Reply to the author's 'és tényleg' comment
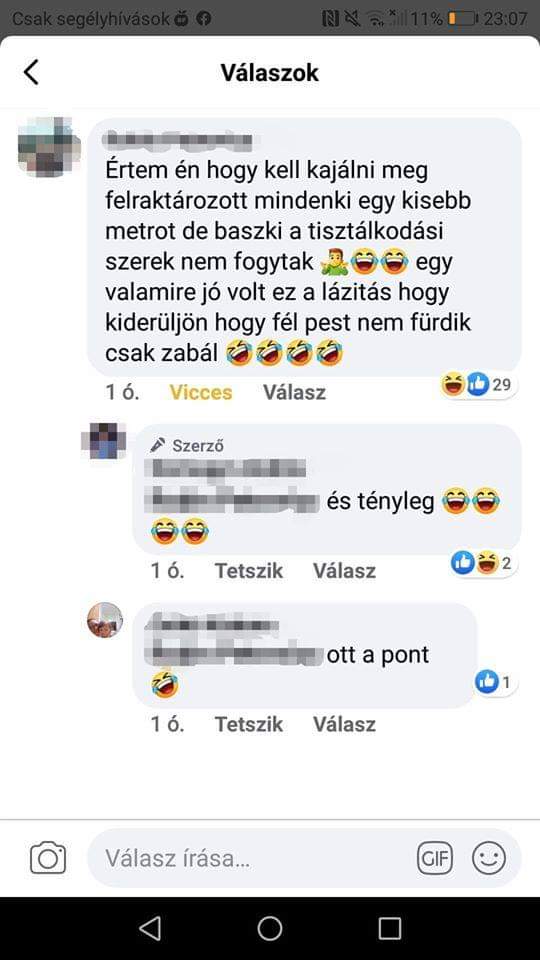 (344, 571)
